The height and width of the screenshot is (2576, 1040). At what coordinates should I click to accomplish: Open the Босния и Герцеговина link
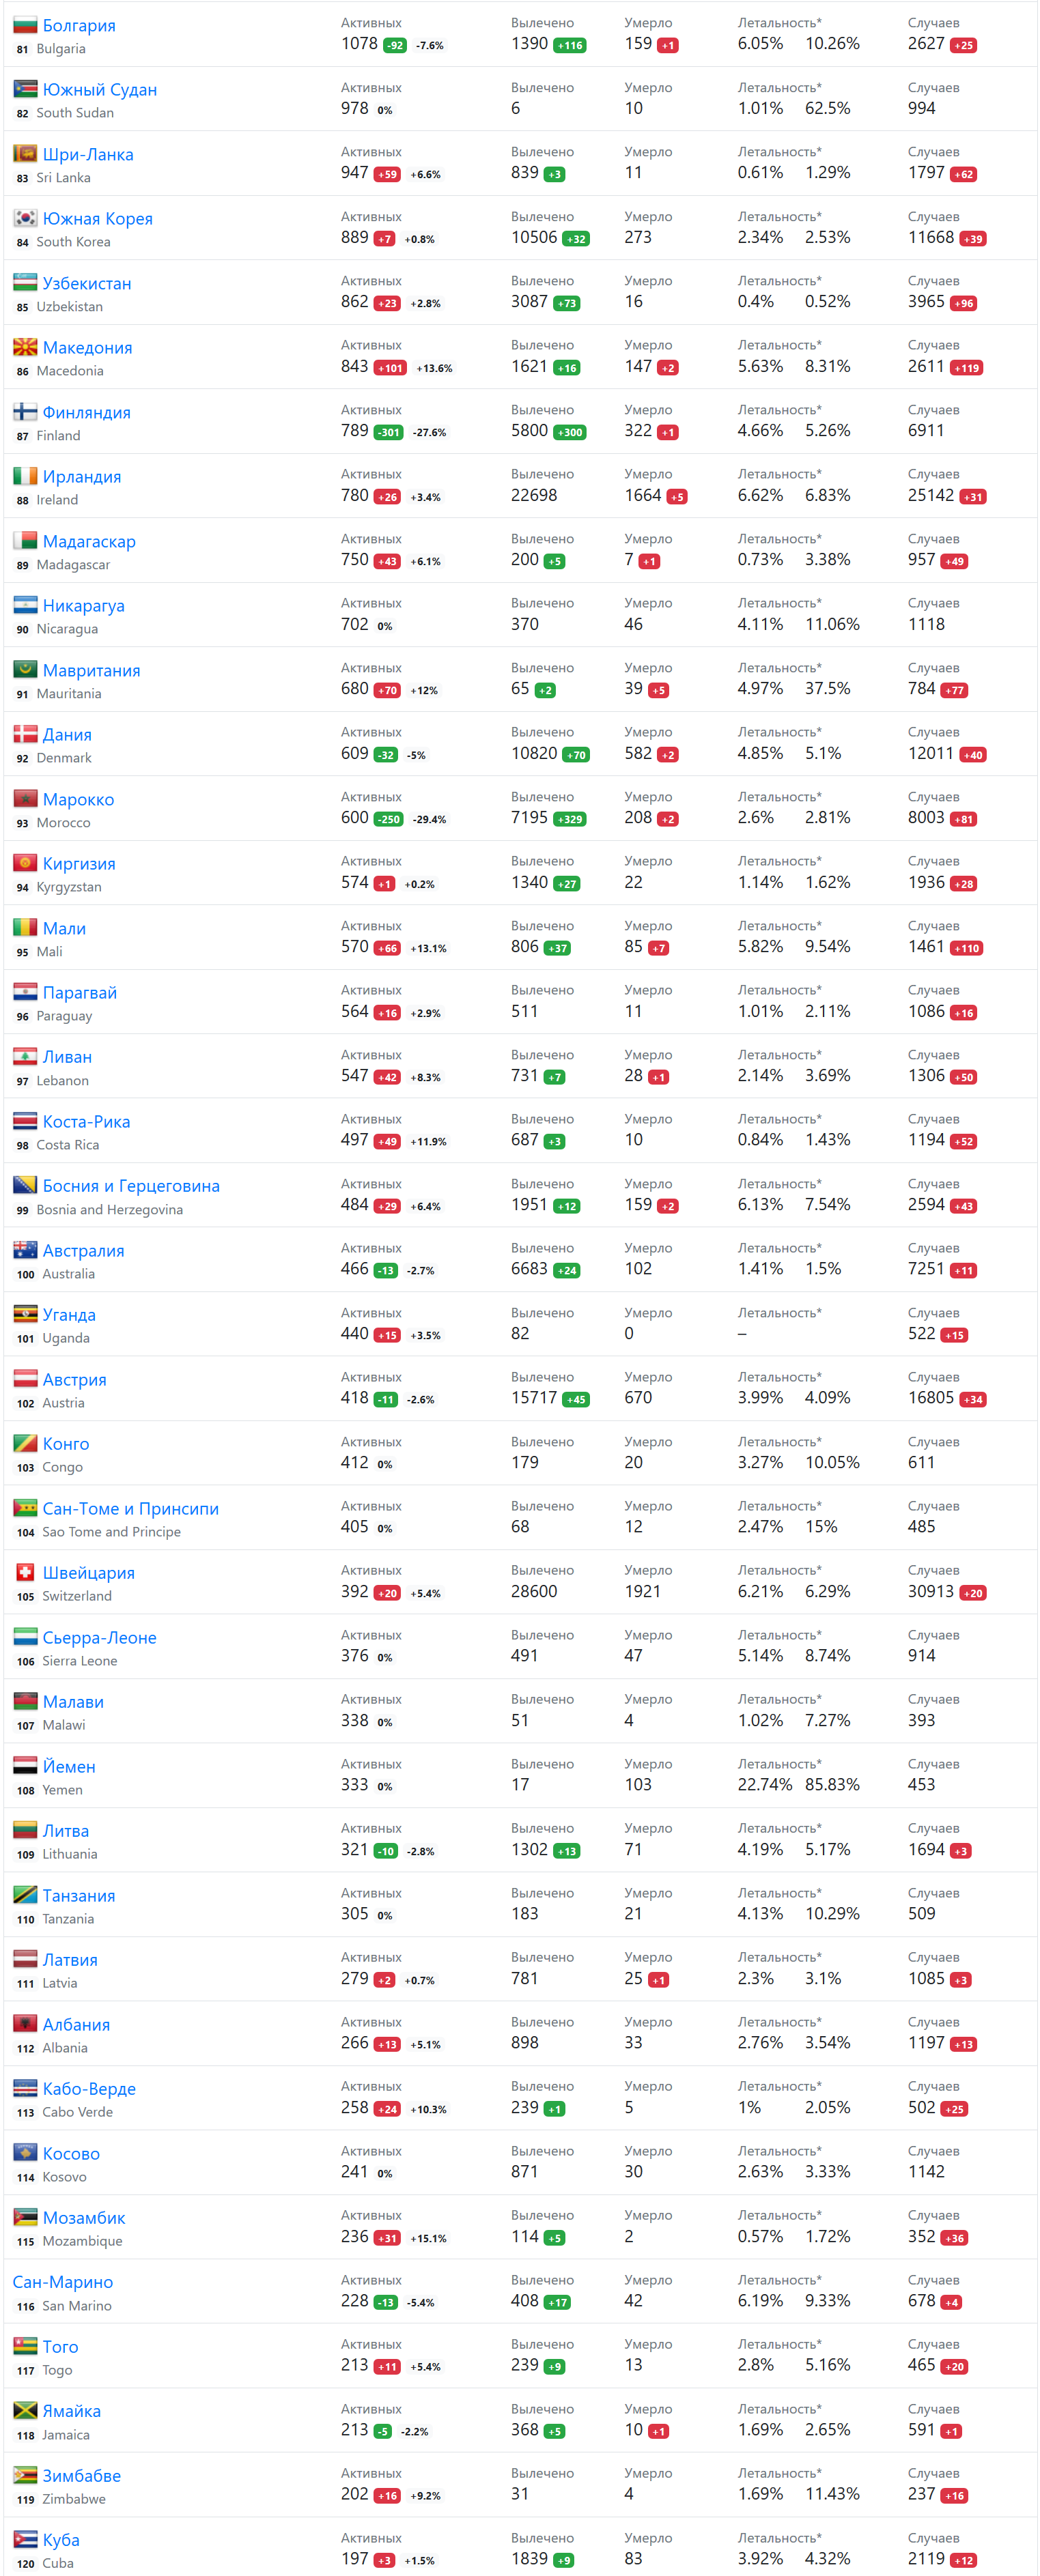pyautogui.click(x=131, y=1186)
